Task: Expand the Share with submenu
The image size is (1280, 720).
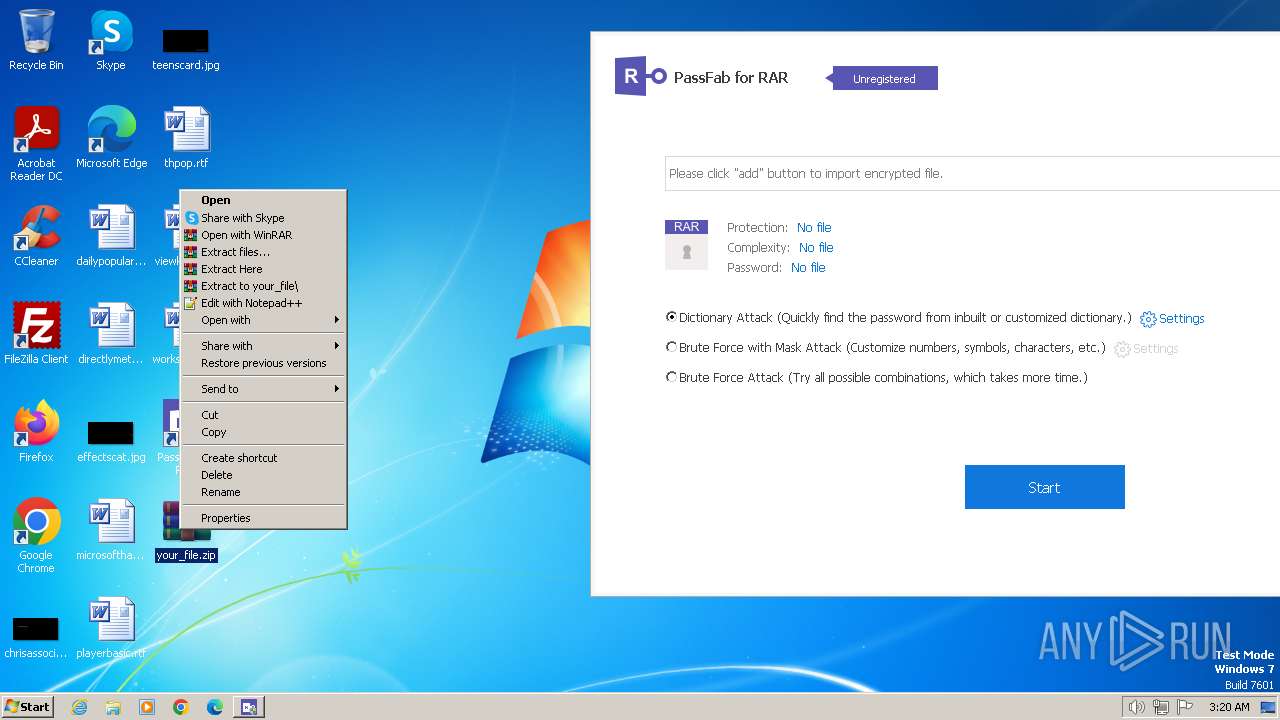Action: (264, 346)
